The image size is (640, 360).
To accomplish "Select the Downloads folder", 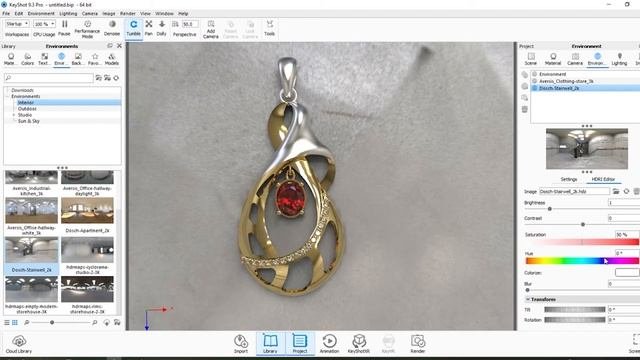I will click(x=22, y=90).
